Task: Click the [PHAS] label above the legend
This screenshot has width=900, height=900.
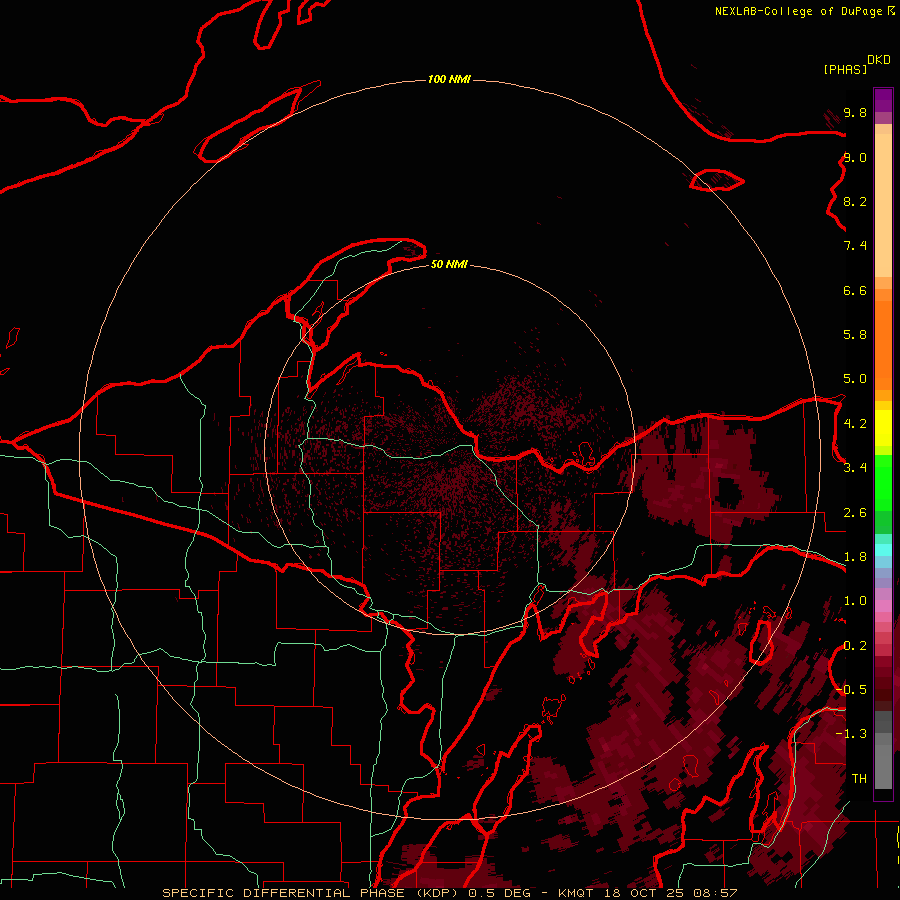Action: 845,69
